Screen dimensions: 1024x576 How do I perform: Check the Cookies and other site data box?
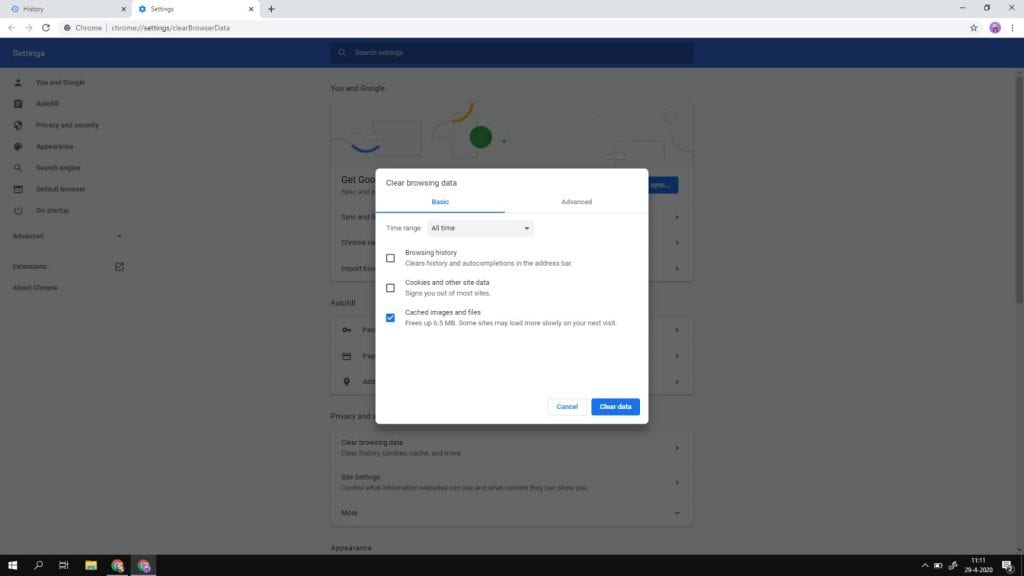[390, 288]
